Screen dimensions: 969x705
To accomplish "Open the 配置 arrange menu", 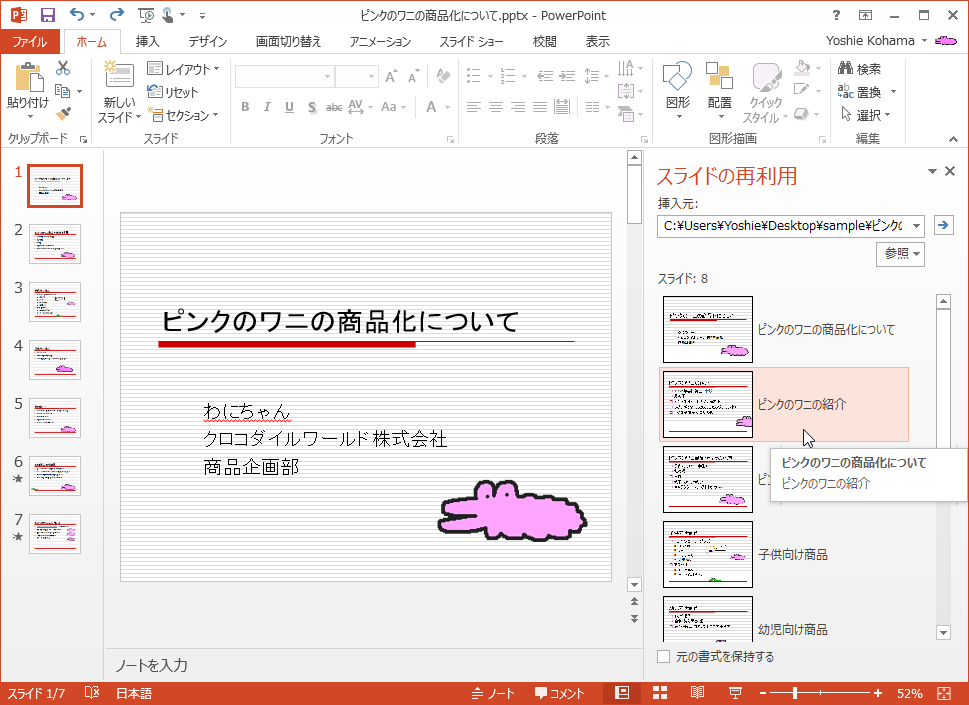I will point(720,90).
